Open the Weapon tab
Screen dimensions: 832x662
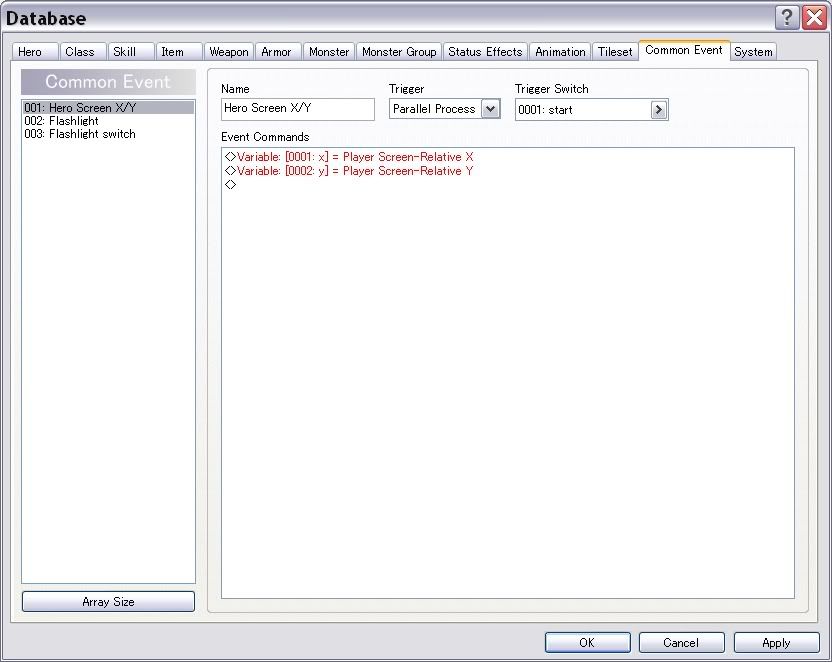coord(229,52)
